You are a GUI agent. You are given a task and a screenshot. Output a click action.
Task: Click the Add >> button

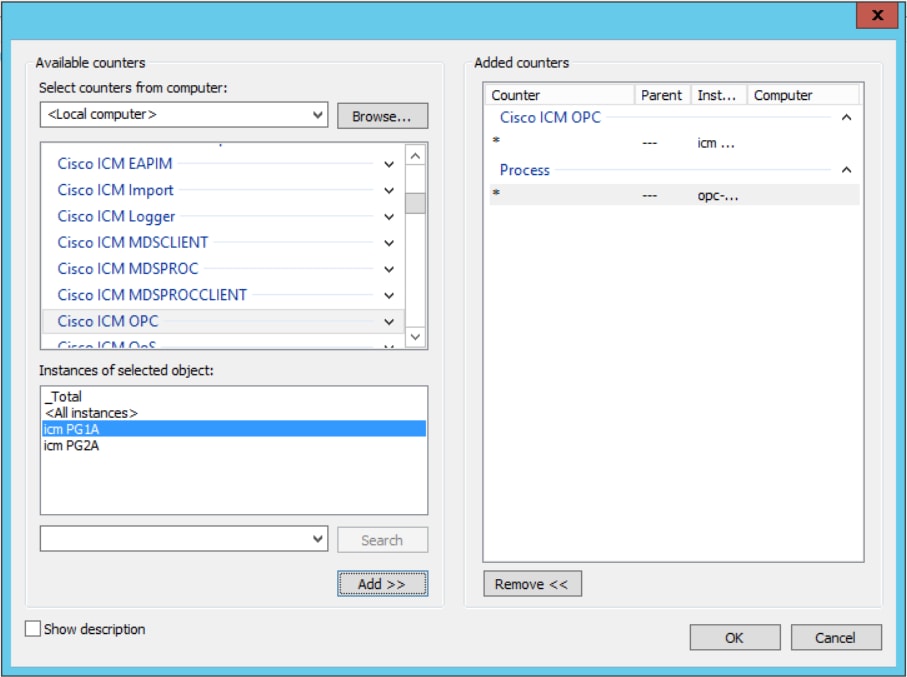point(382,584)
